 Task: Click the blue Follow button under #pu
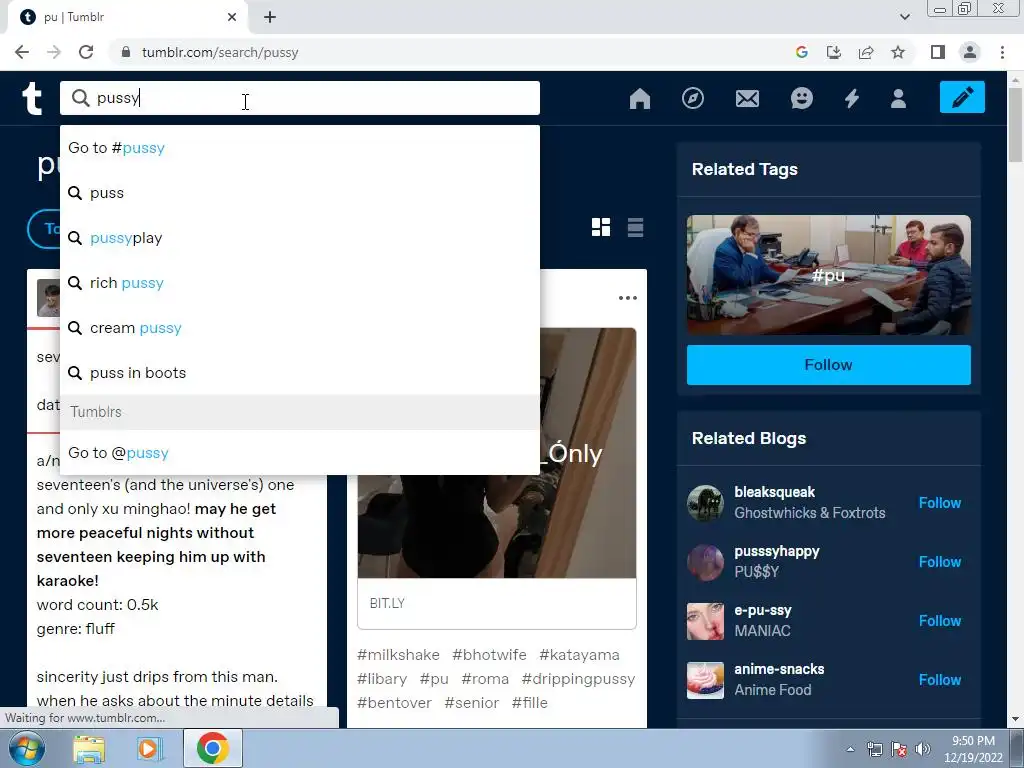coord(829,364)
